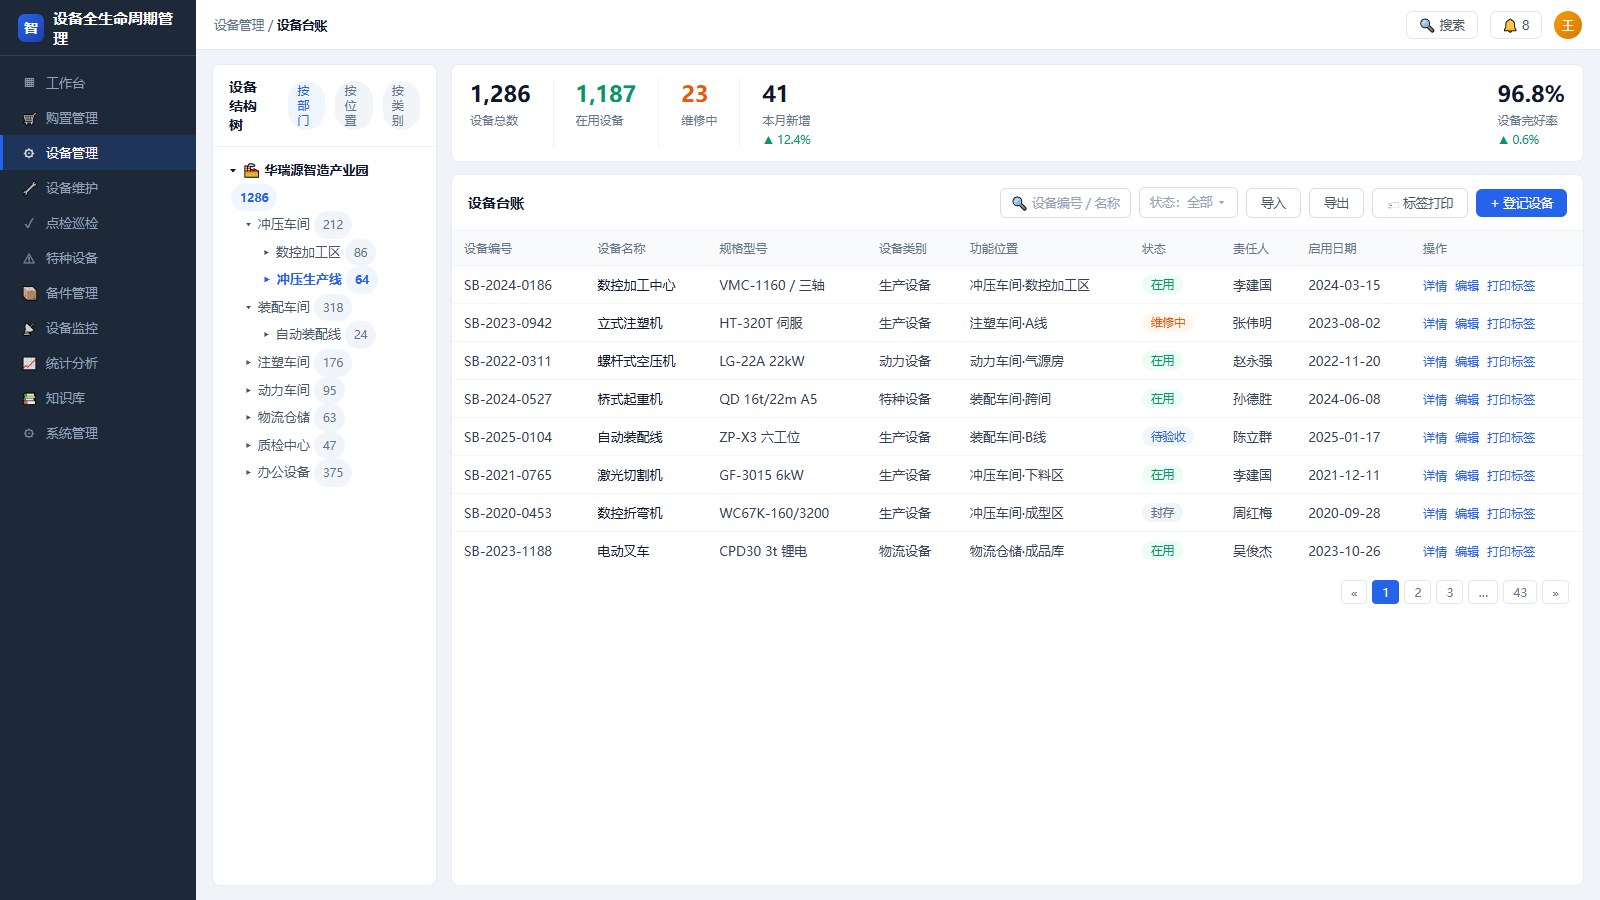Click 编辑 for SB-2023-0942 row

pos(1467,324)
